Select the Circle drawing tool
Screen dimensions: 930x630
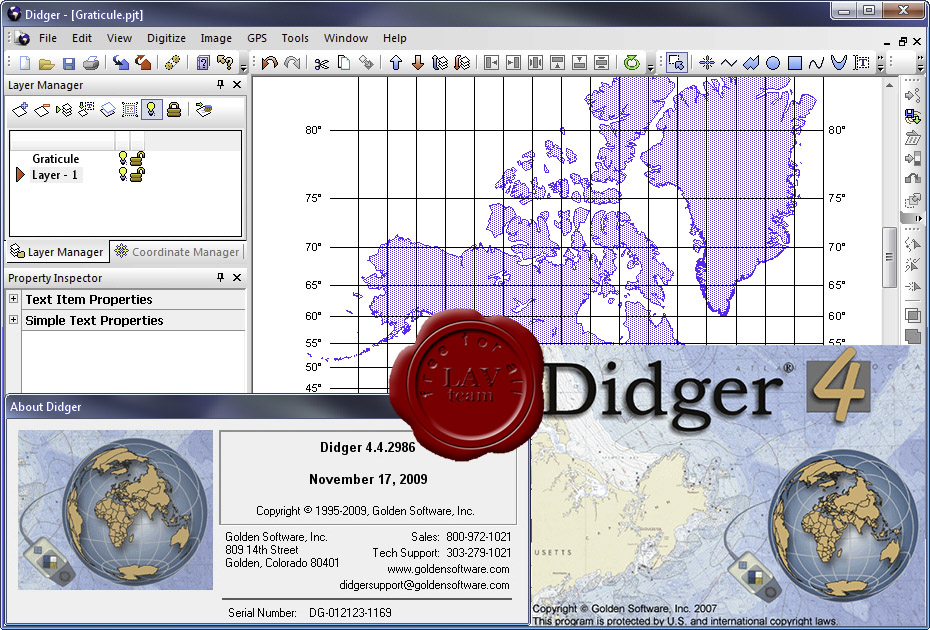tap(773, 63)
